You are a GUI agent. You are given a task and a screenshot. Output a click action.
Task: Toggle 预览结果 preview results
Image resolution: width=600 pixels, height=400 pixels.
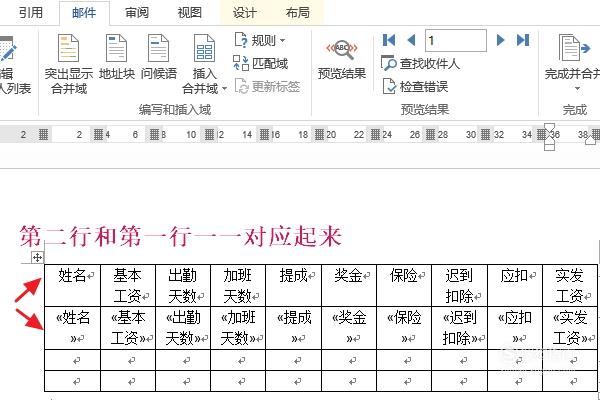point(342,59)
